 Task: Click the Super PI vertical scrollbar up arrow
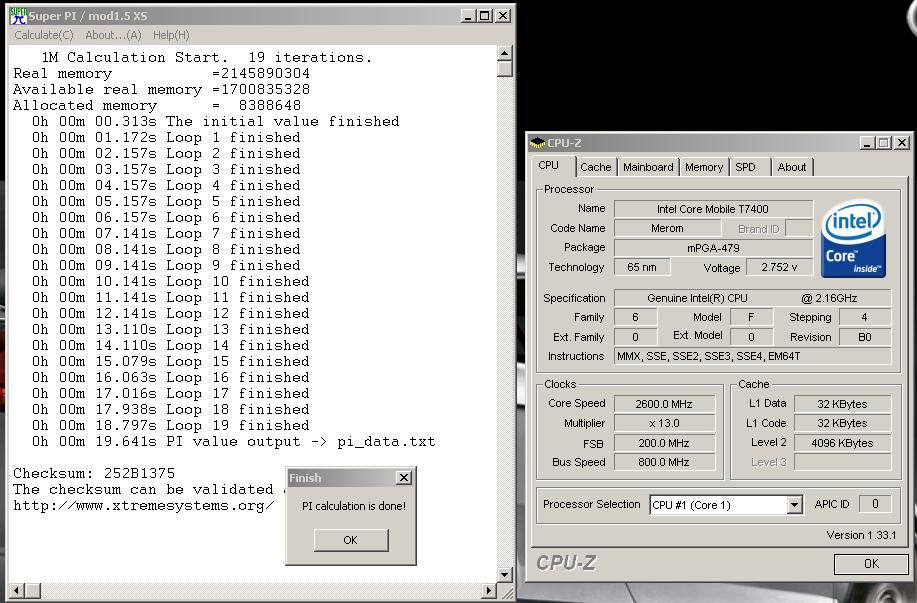pos(505,53)
